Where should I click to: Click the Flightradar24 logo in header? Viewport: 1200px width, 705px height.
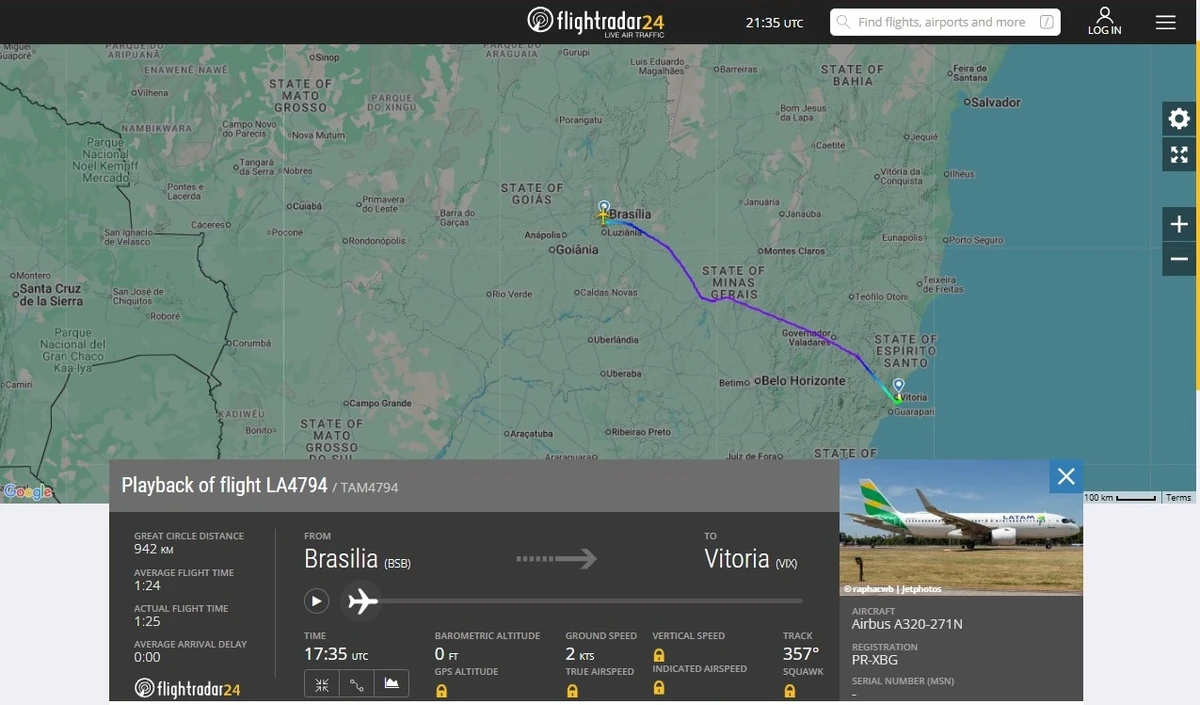tap(595, 21)
